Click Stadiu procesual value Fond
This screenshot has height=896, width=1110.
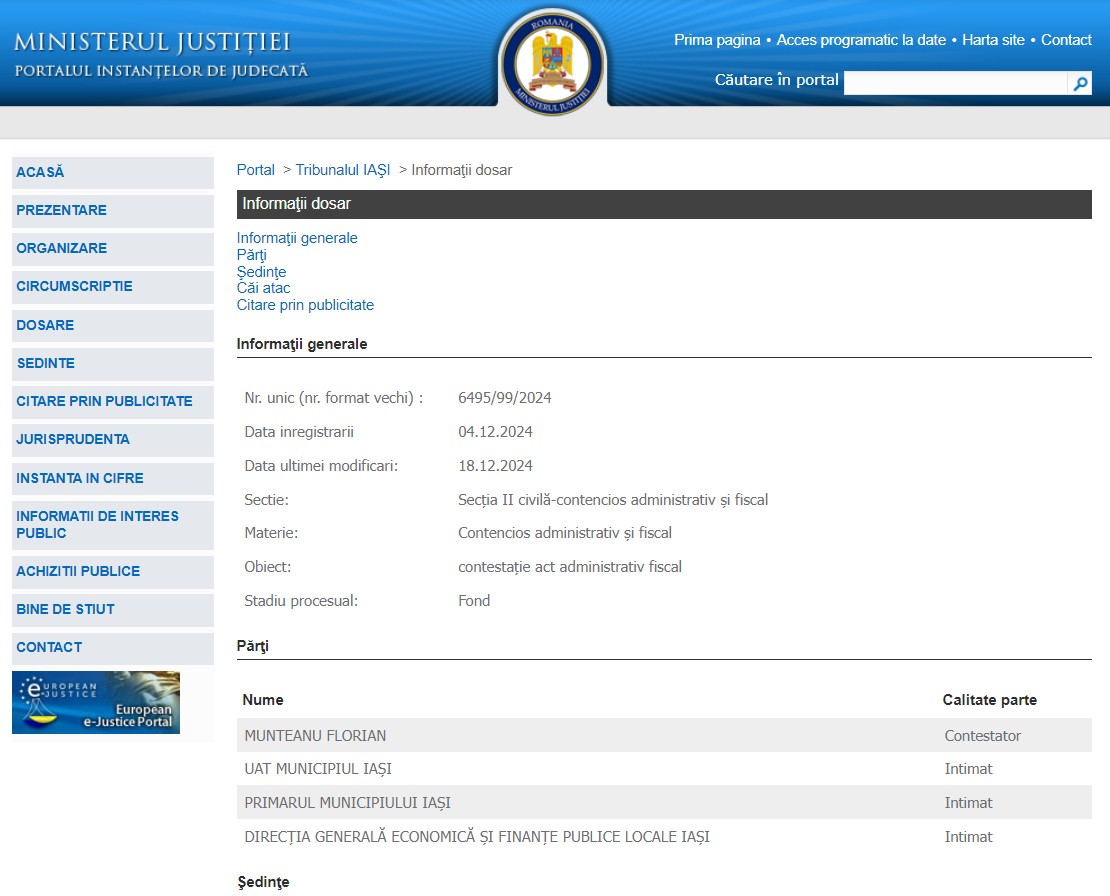point(474,601)
